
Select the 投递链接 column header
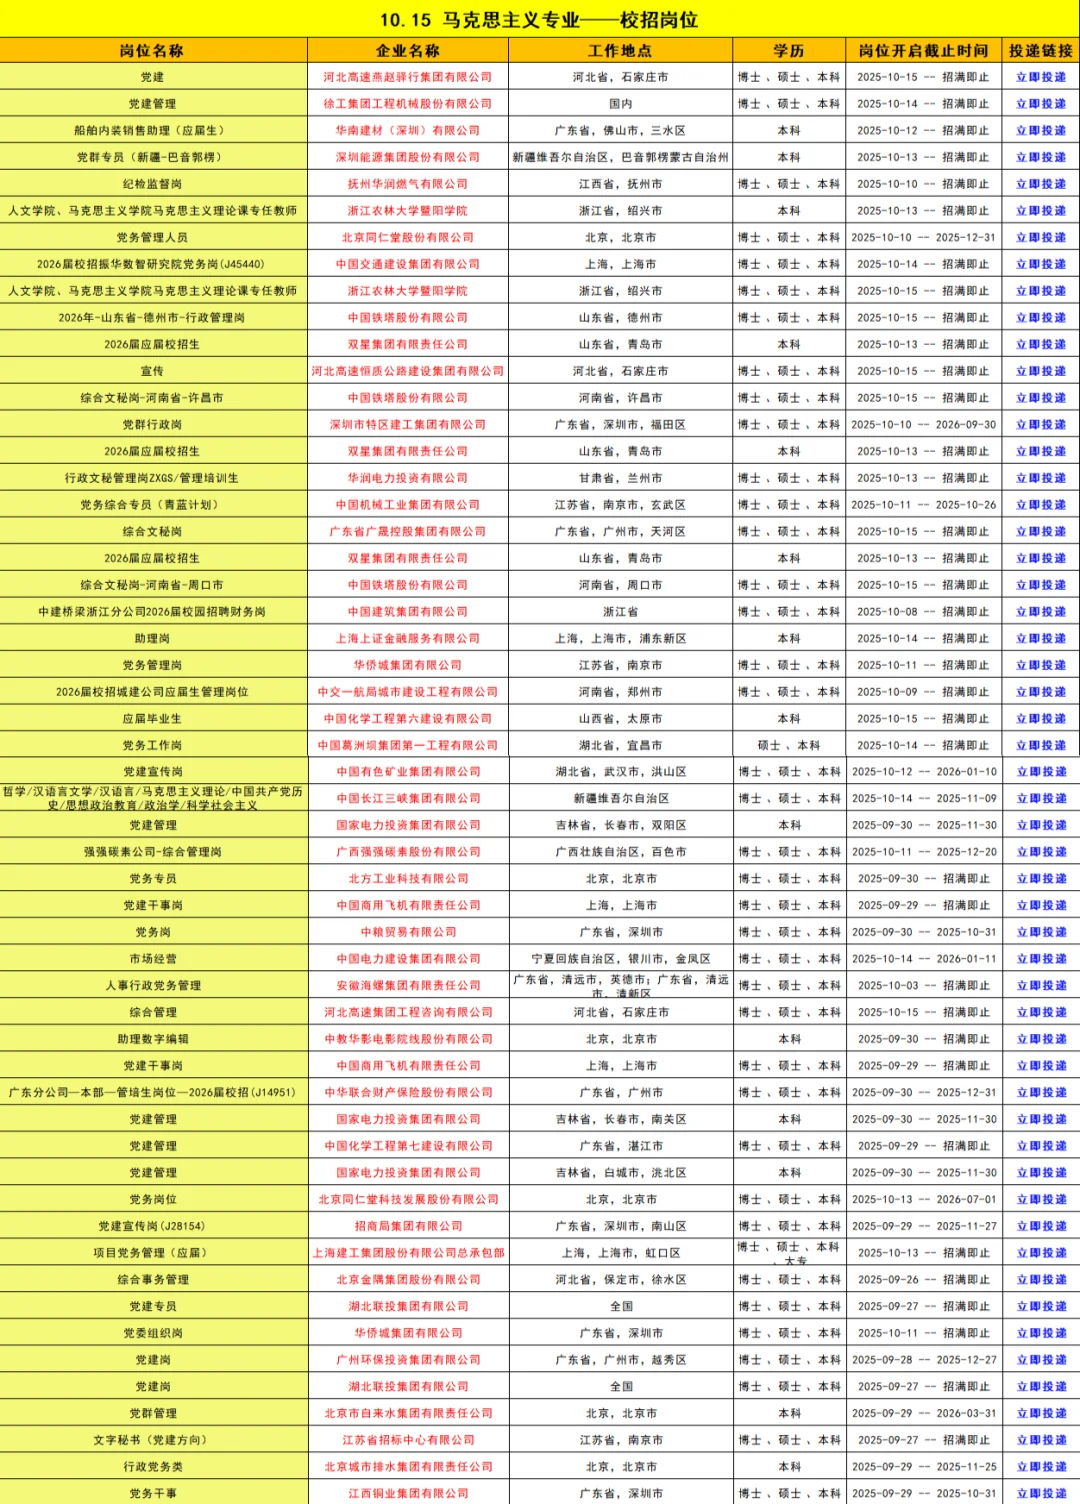click(1041, 51)
